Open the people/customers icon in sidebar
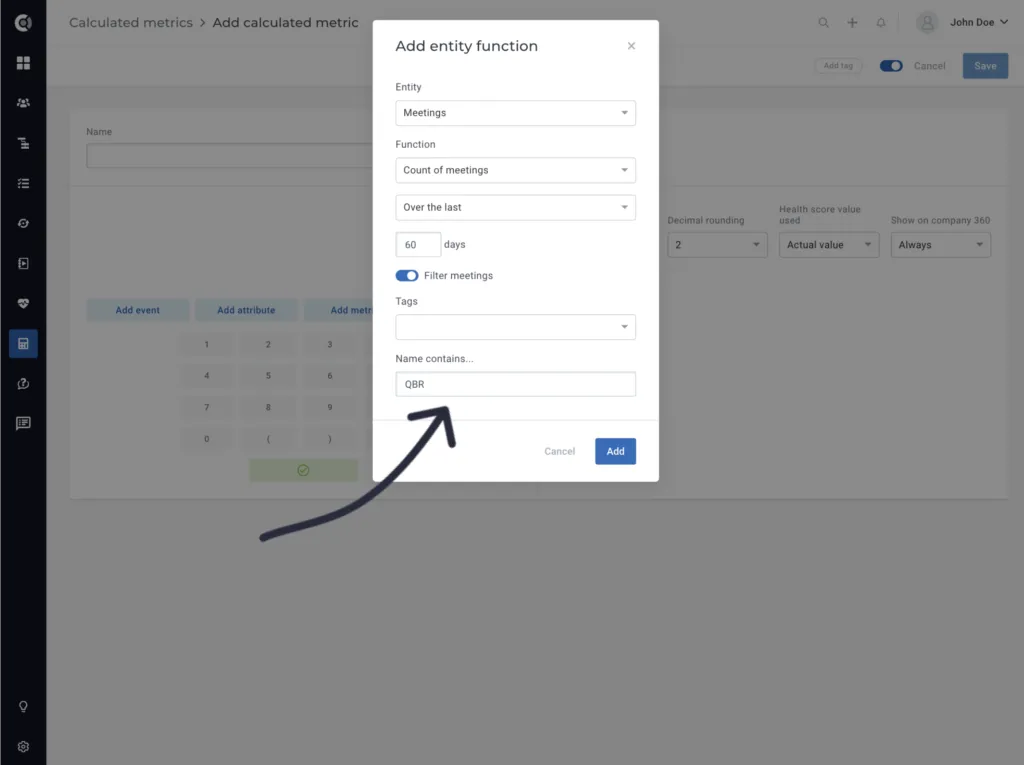Image resolution: width=1024 pixels, height=765 pixels. coord(23,103)
